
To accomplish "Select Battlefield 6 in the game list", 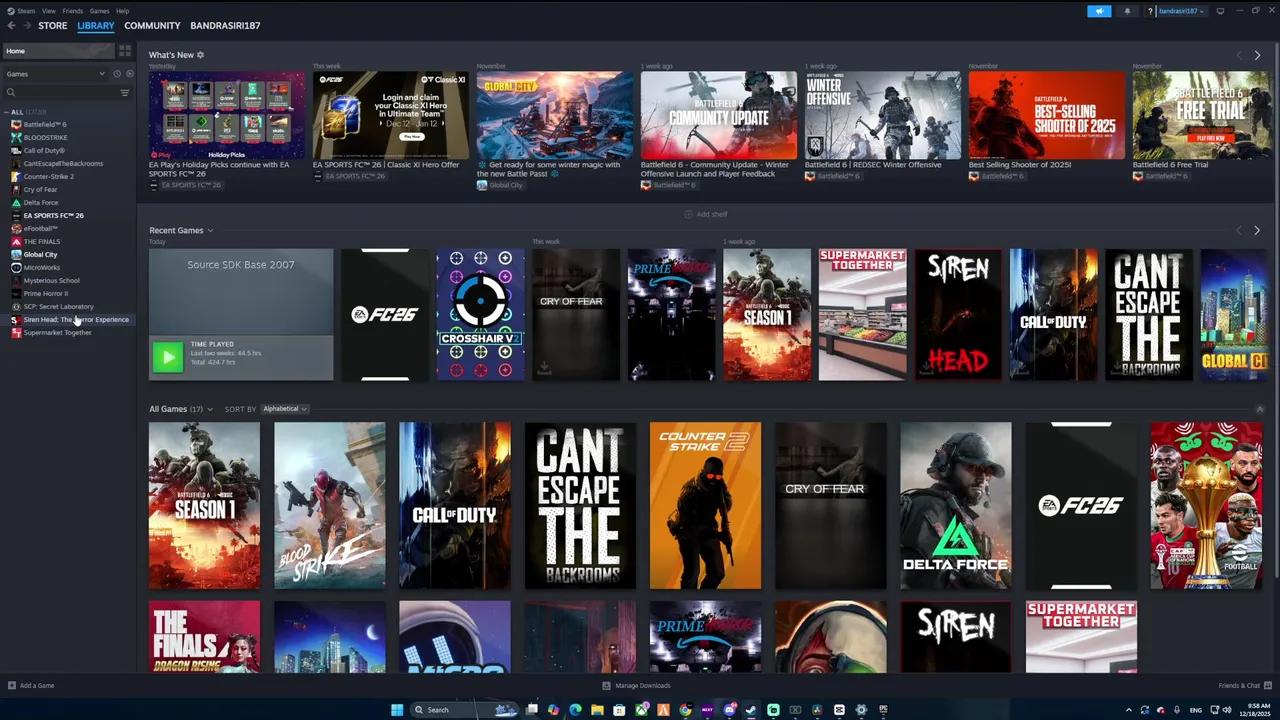I will (x=44, y=124).
